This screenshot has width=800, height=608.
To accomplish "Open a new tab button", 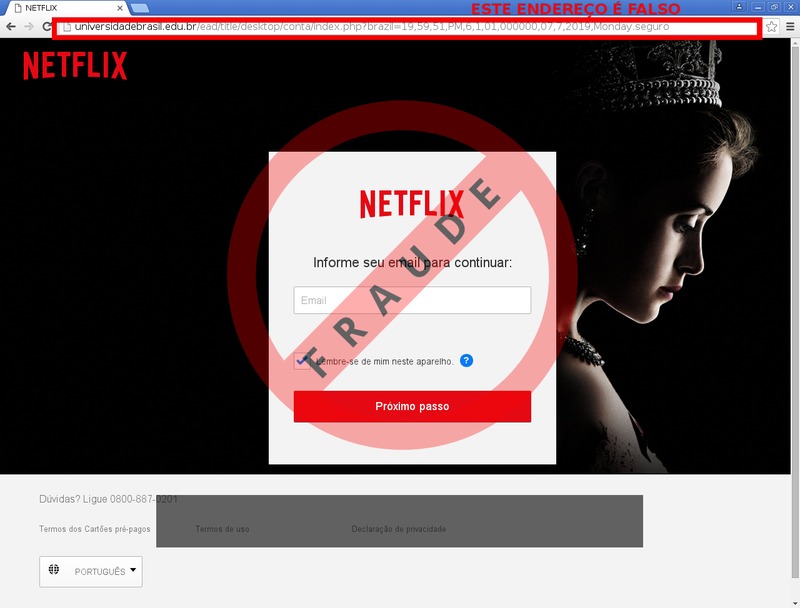I will (139, 8).
